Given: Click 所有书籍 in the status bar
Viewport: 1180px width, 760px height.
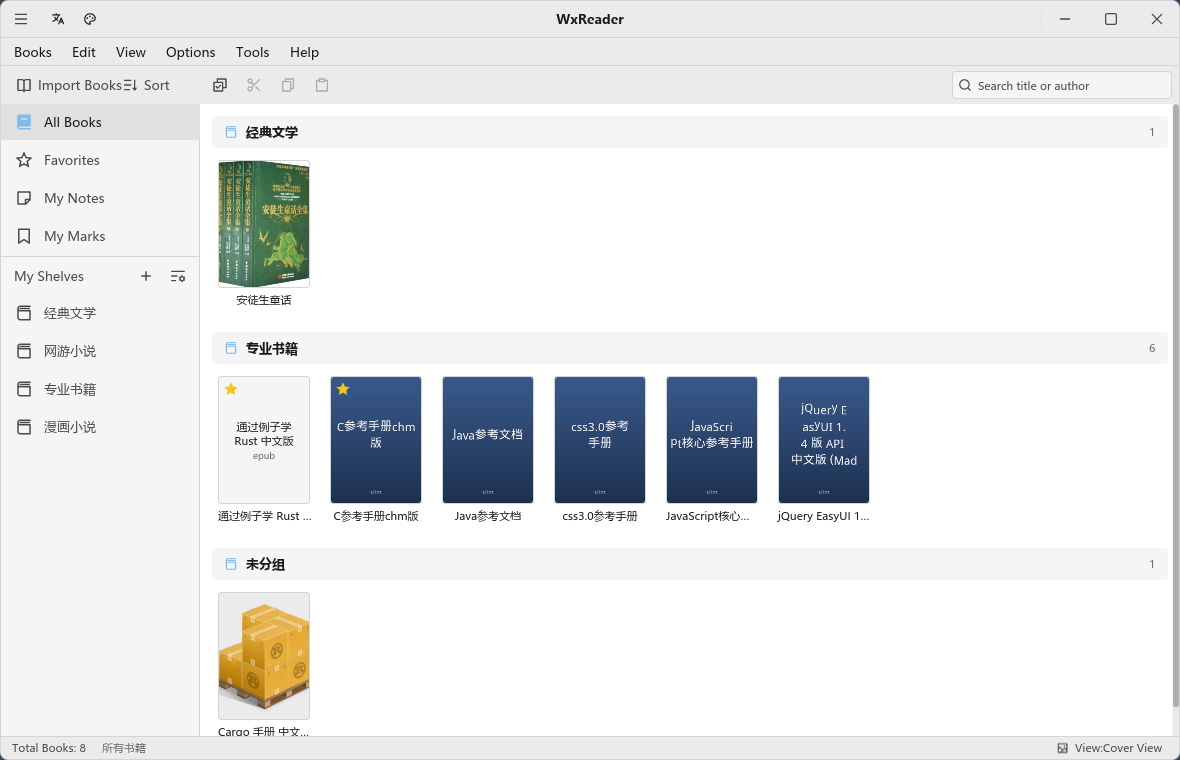Looking at the screenshot, I should (x=124, y=748).
